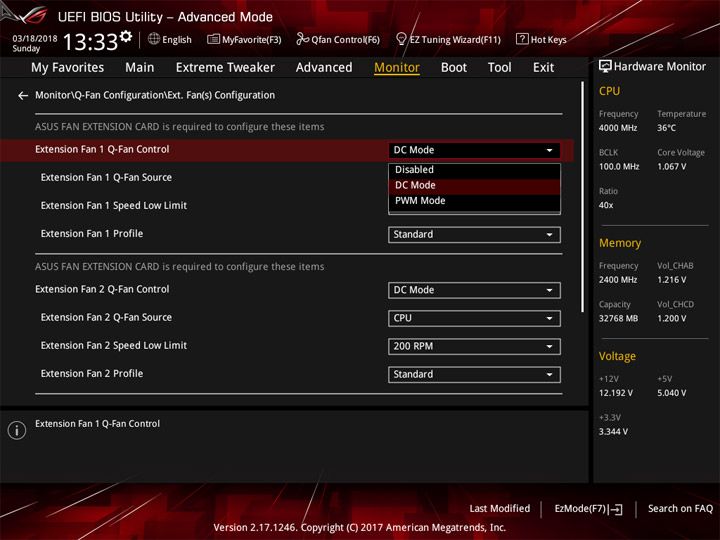The image size is (720, 540).
Task: Click the info icon in help area
Action: [17, 430]
